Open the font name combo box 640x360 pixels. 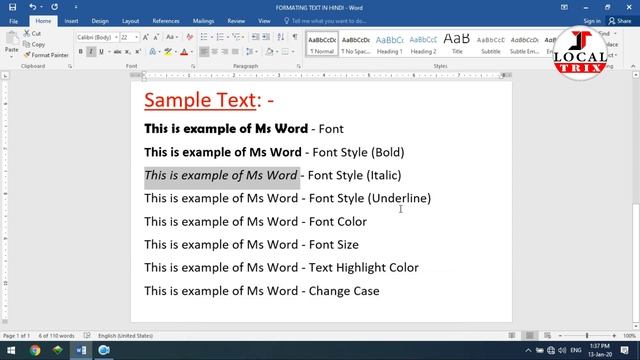[97, 38]
